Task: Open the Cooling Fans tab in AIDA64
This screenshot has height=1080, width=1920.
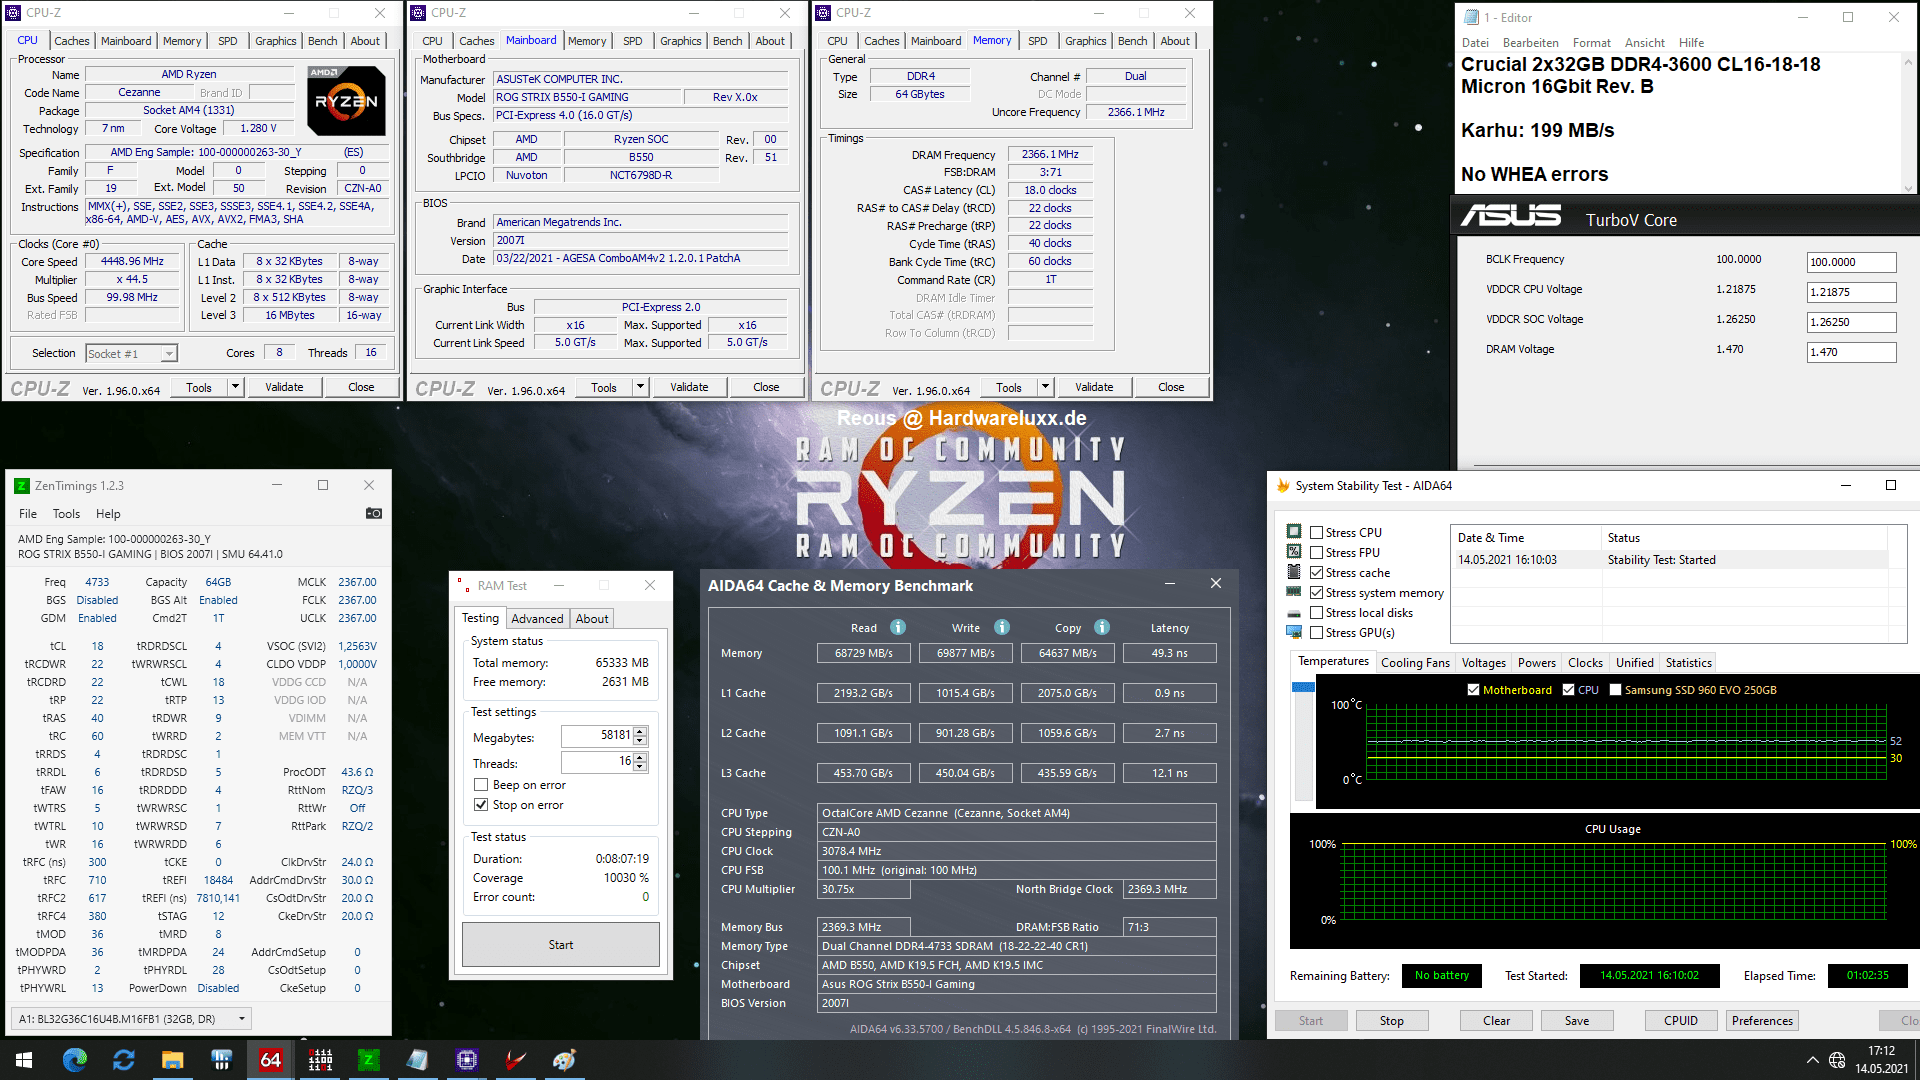Action: point(1415,663)
